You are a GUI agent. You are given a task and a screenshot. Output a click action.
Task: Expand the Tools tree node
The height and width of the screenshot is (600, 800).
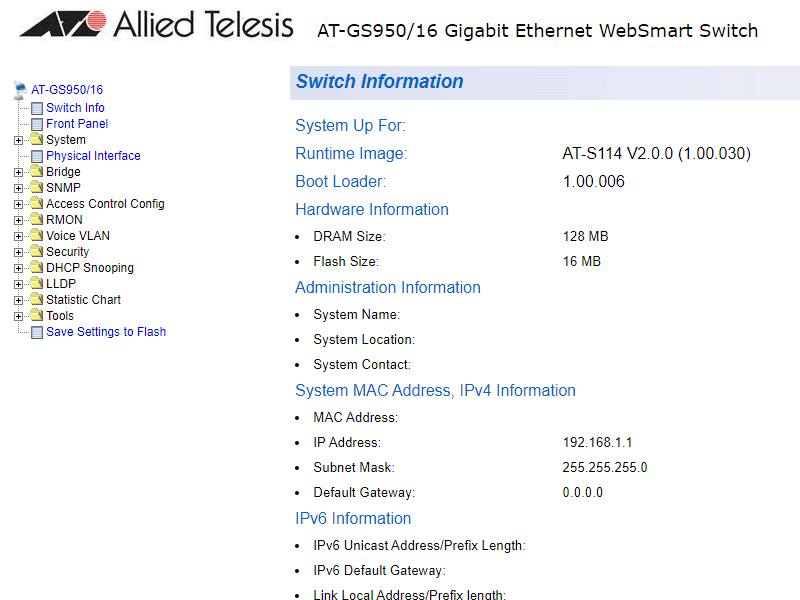[19, 316]
